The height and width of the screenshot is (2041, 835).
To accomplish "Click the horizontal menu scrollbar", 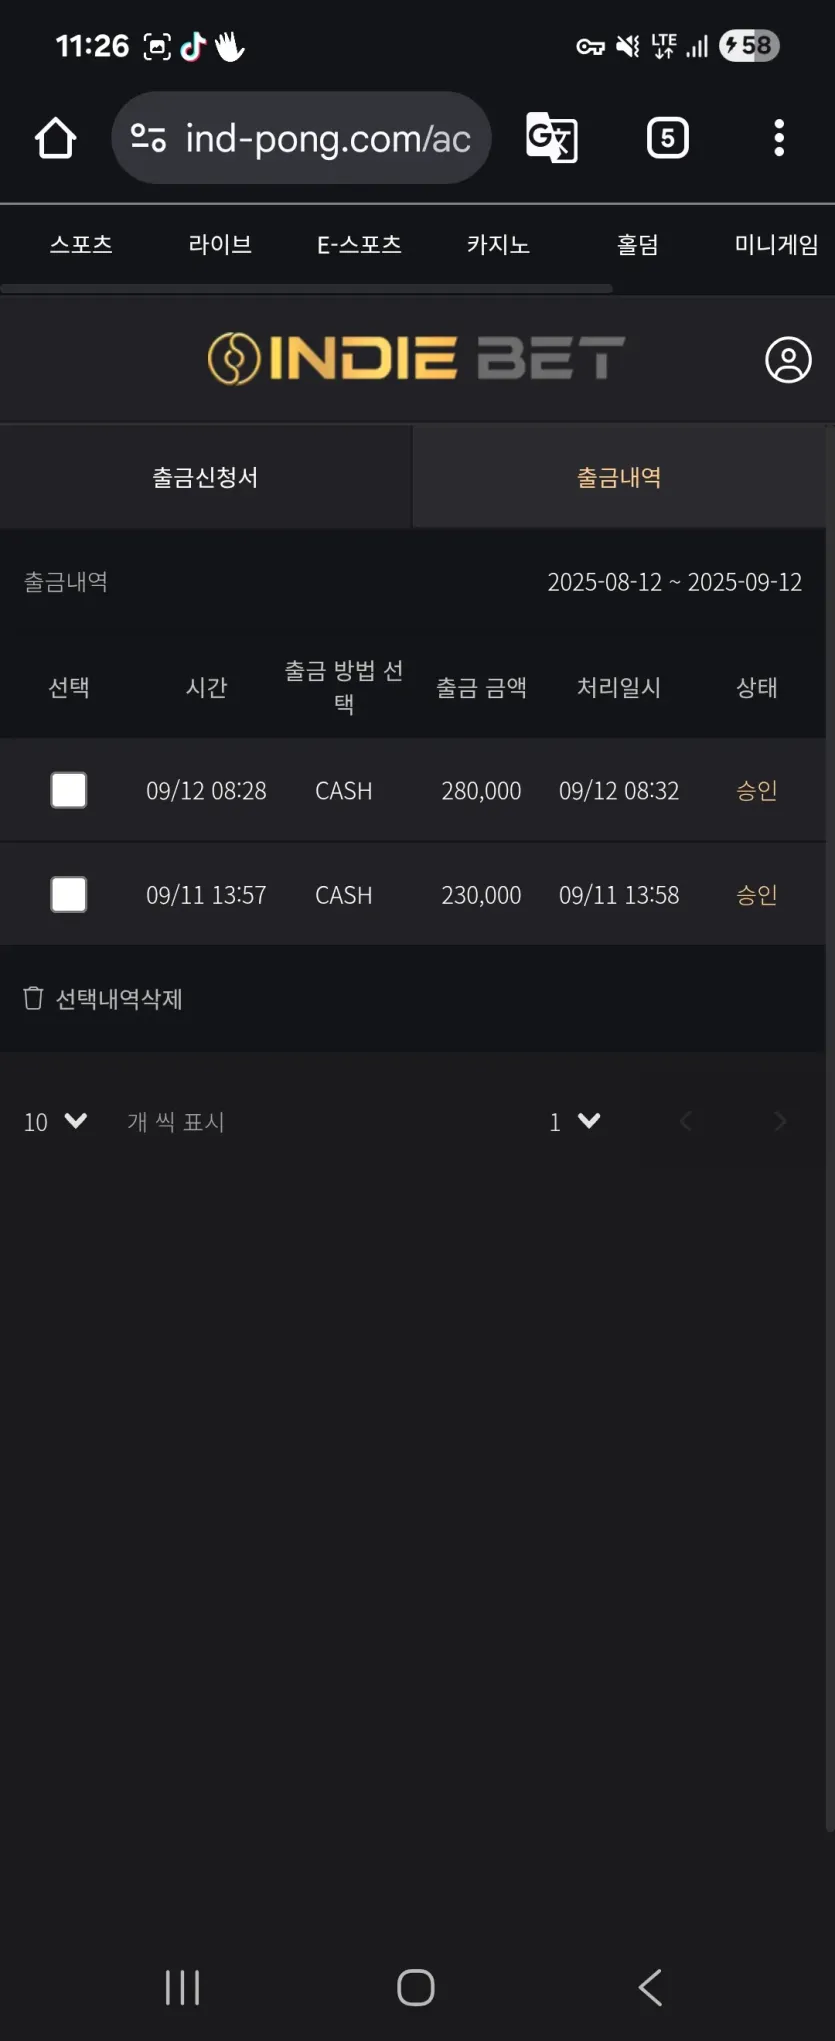I will (x=306, y=288).
